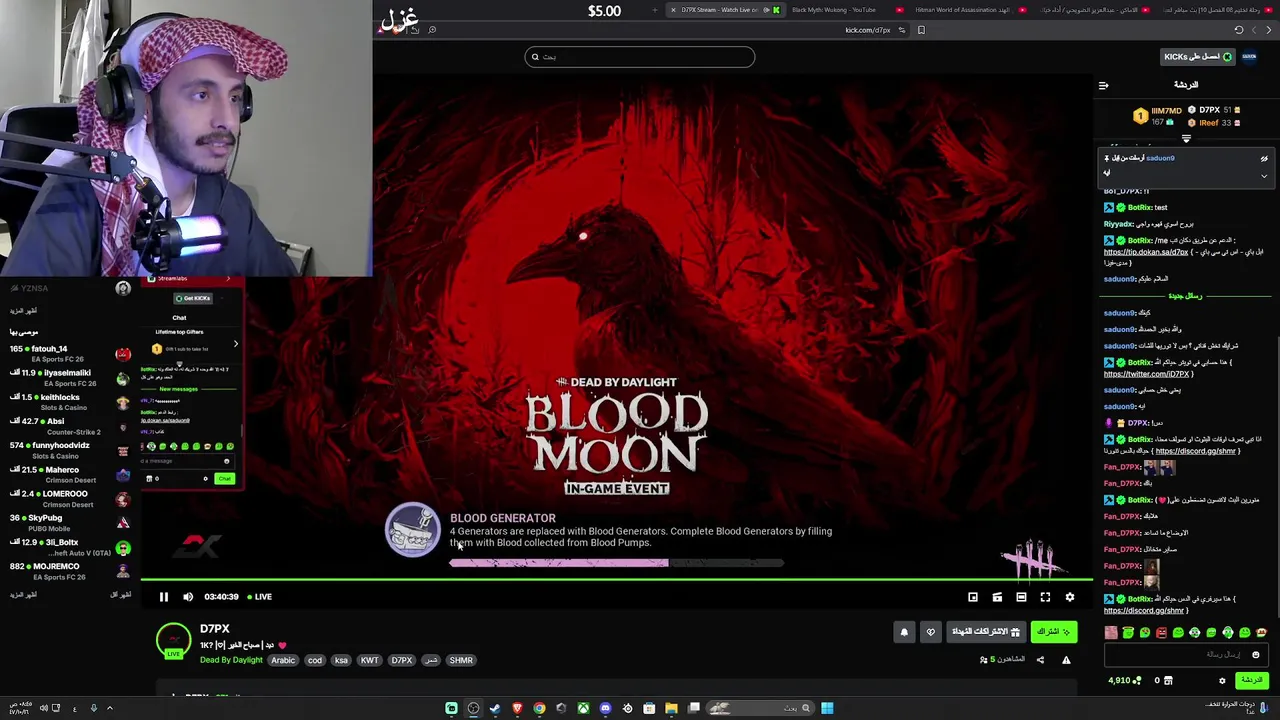This screenshot has width=1280, height=720.
Task: Open LOMEROOO channel in sidebar
Action: click(70, 499)
